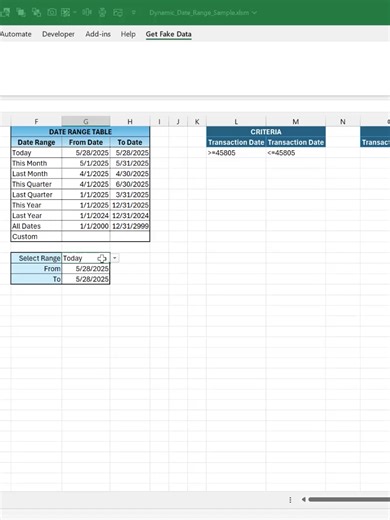Open the Customize Quick Access Toolbar arrow
Image resolution: width=390 pixels, height=520 pixels.
click(x=134, y=13)
